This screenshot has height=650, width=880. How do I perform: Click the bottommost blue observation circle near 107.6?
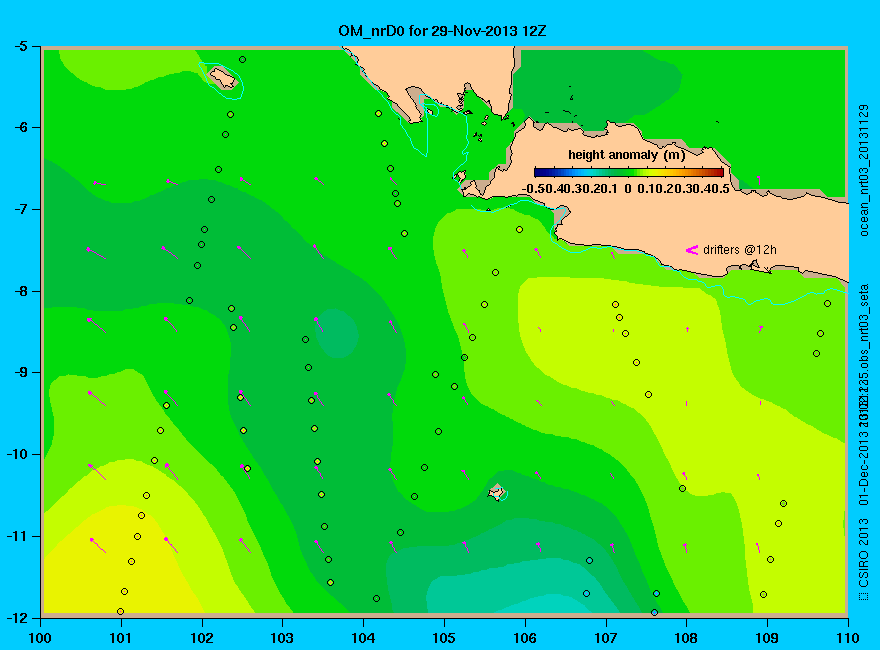[x=654, y=612]
